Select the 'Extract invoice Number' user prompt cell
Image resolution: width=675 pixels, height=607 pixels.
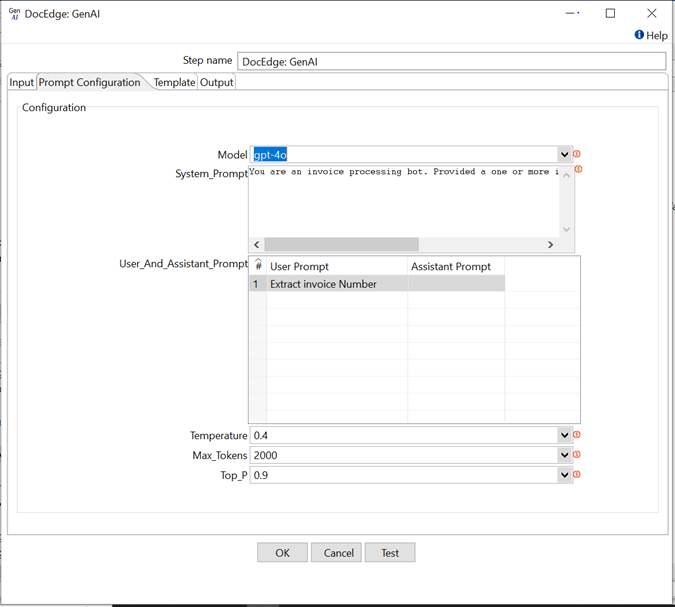(x=336, y=284)
